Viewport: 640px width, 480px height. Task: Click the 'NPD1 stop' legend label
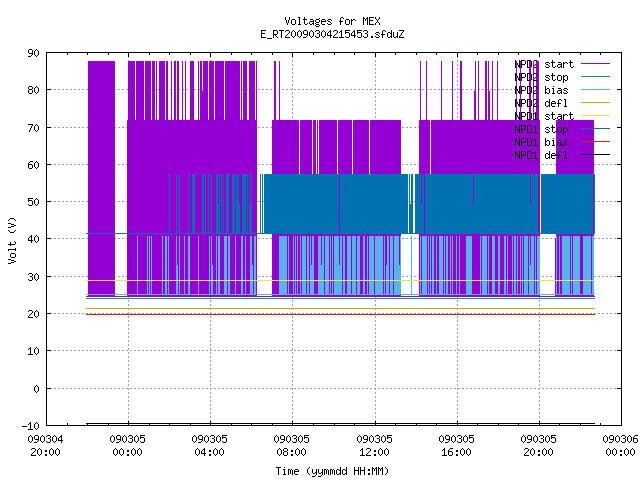(x=541, y=129)
